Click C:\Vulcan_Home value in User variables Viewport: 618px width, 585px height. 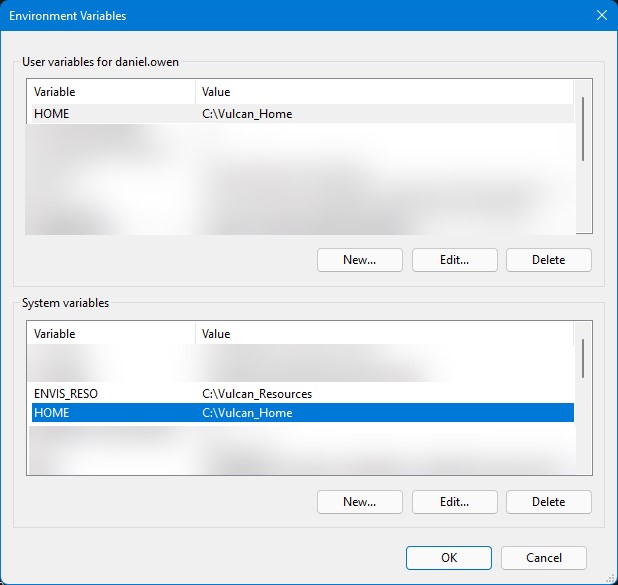(247, 114)
